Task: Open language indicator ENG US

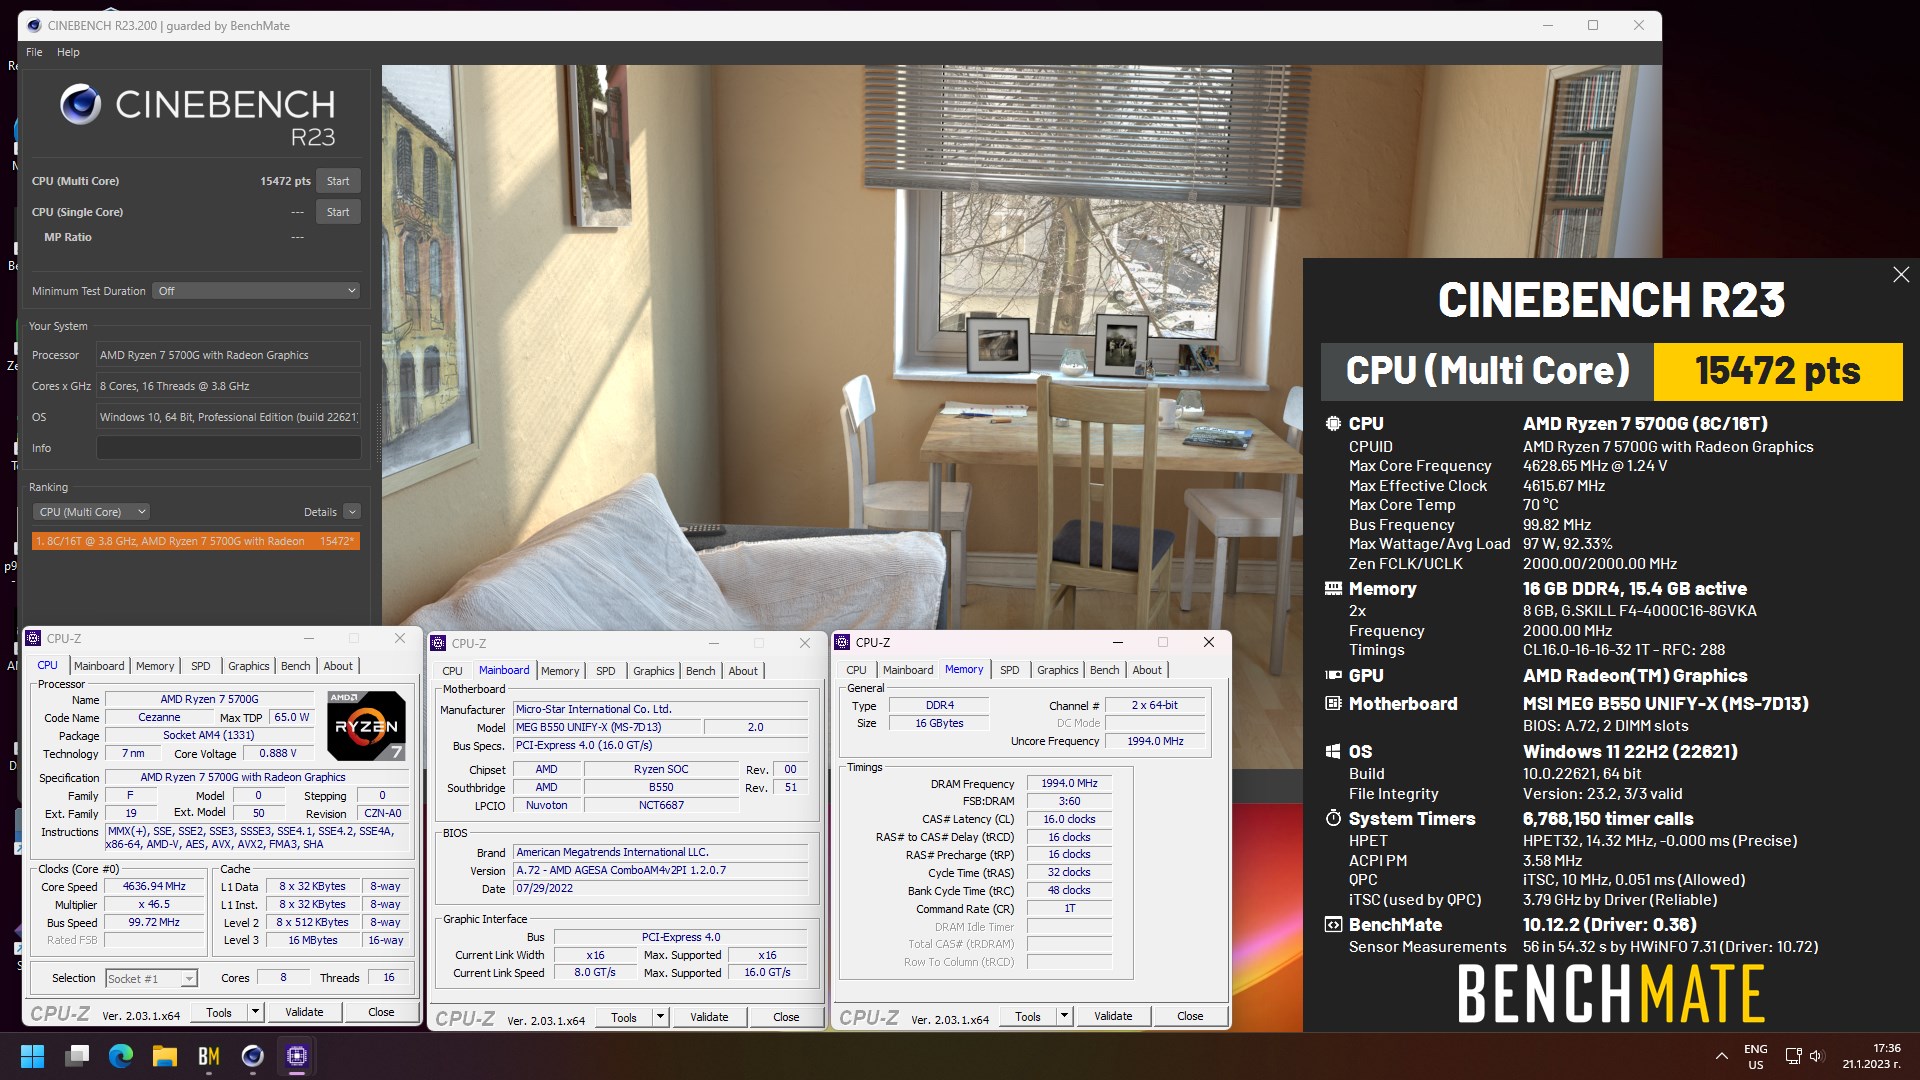Action: tap(1756, 1056)
